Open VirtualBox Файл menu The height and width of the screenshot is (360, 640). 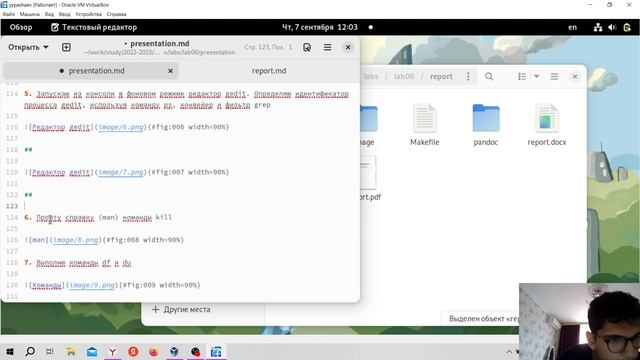click(x=9, y=14)
